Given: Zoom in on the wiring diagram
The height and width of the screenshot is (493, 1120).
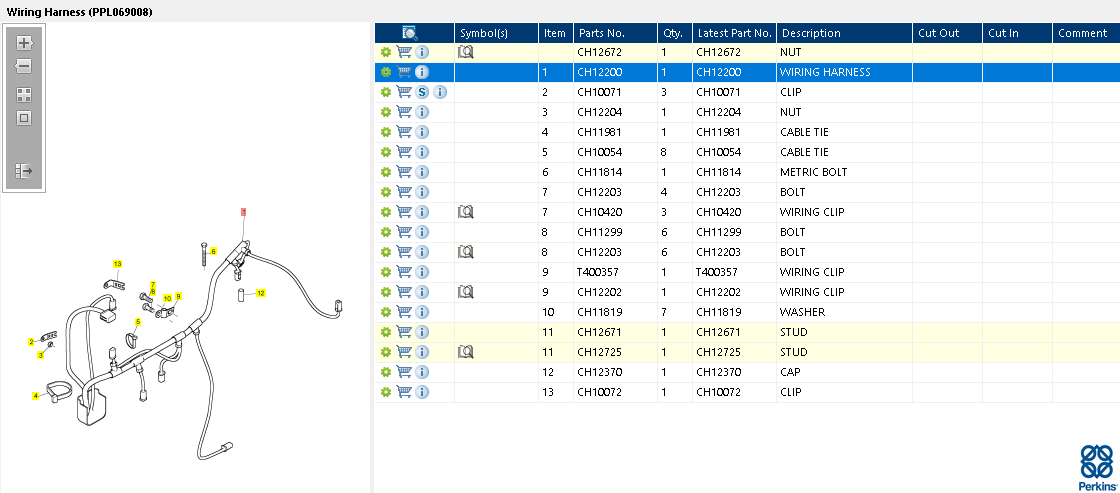Looking at the screenshot, I should [x=24, y=43].
